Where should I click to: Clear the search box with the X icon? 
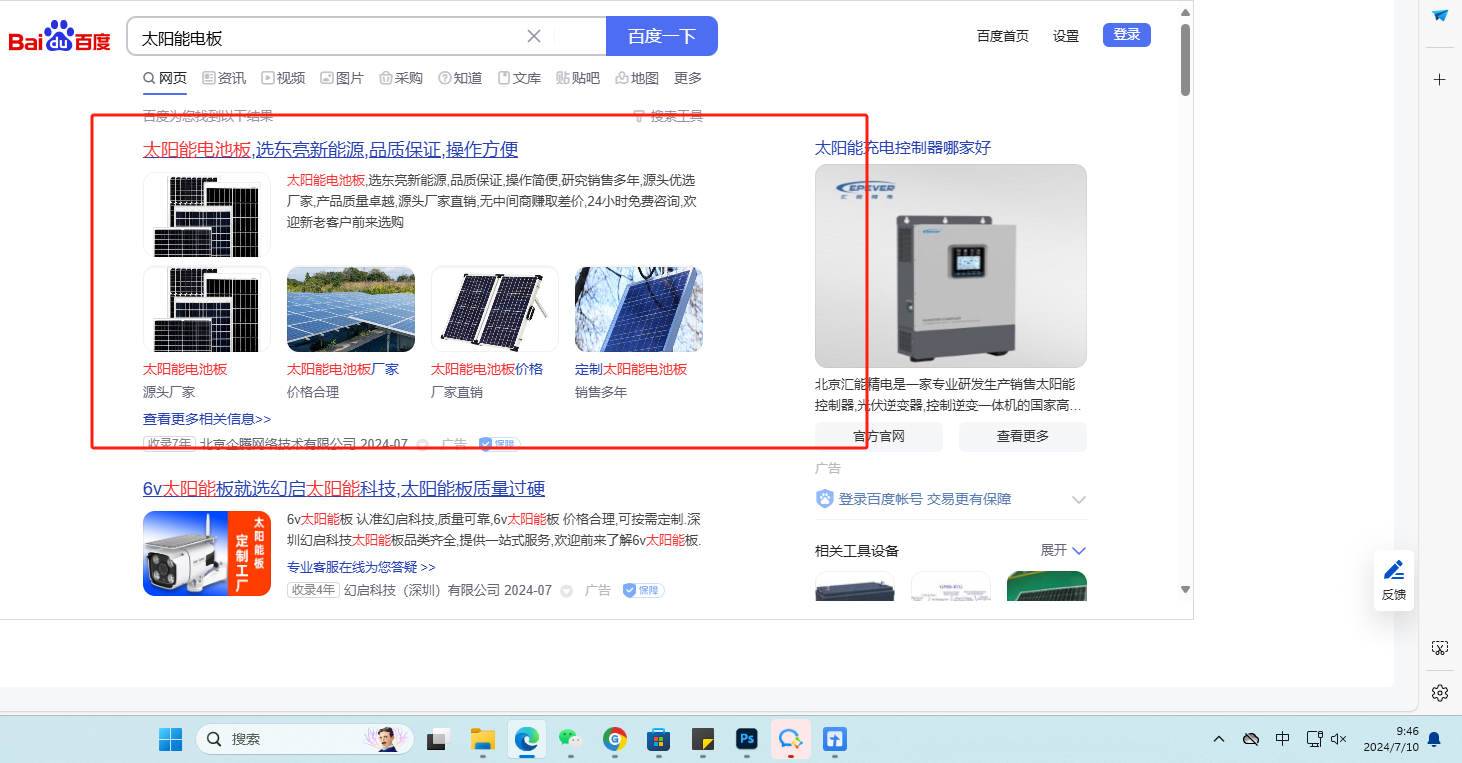click(534, 36)
